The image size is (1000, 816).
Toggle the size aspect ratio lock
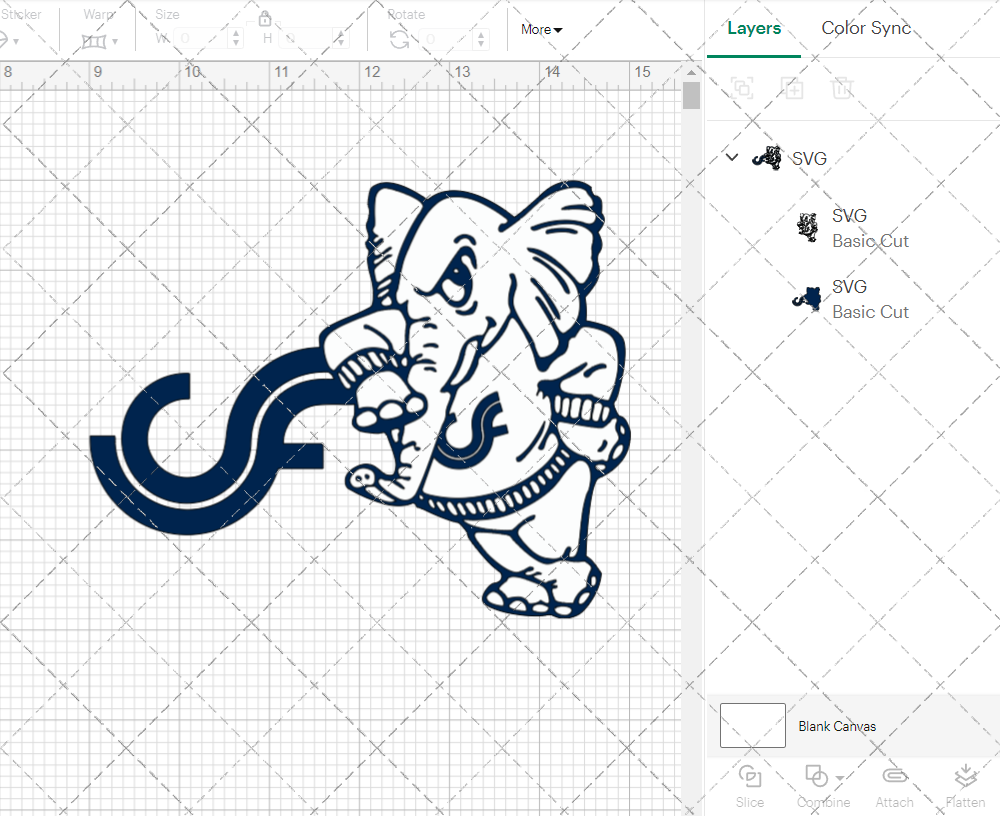(x=265, y=19)
